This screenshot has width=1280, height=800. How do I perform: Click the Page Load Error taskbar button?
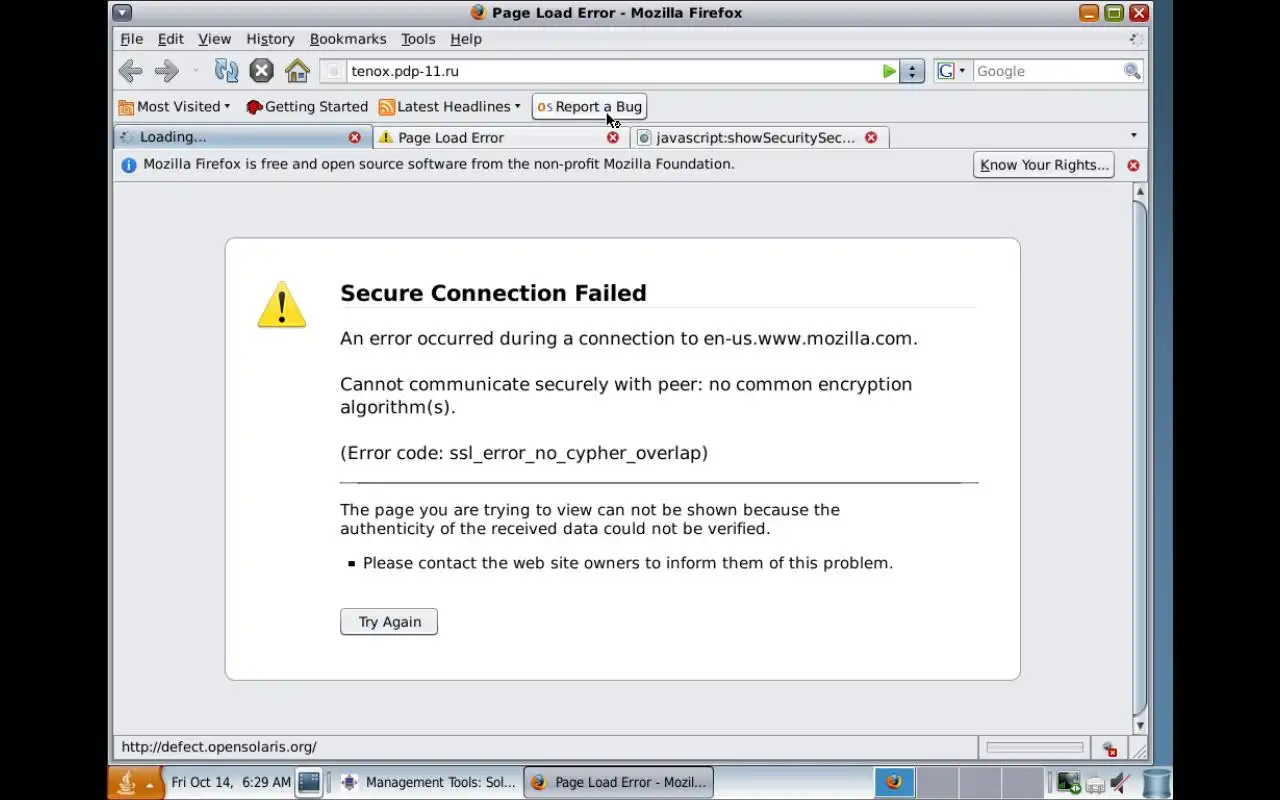619,783
